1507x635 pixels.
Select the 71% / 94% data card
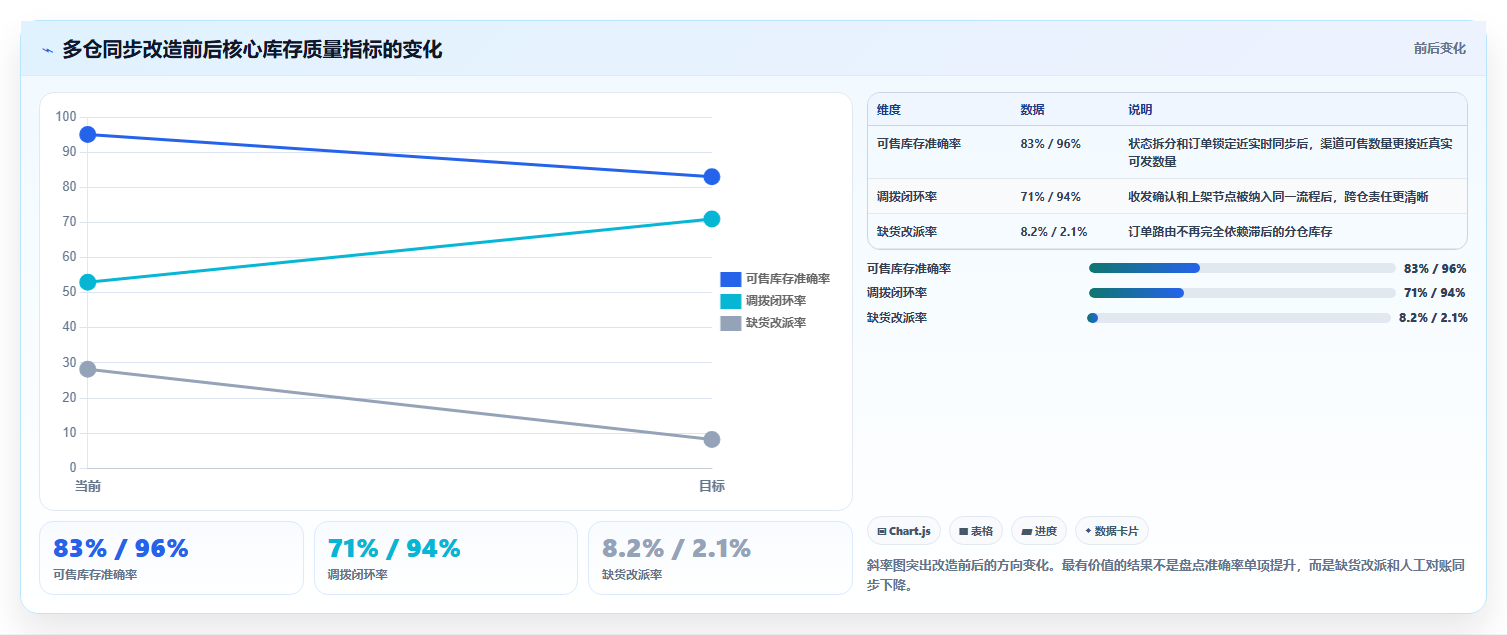pyautogui.click(x=446, y=558)
